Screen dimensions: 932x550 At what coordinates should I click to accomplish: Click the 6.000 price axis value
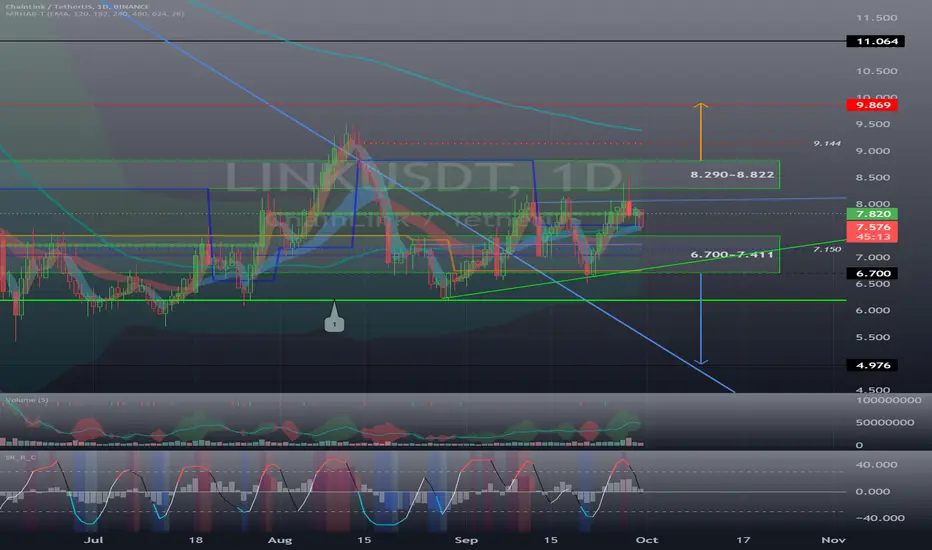(873, 310)
